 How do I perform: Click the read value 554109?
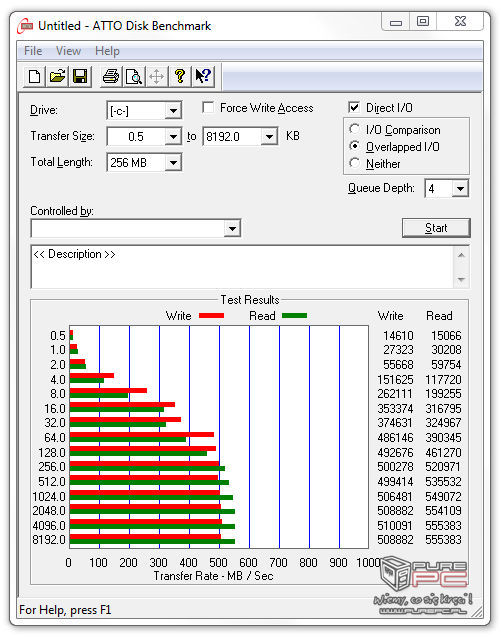[444, 511]
